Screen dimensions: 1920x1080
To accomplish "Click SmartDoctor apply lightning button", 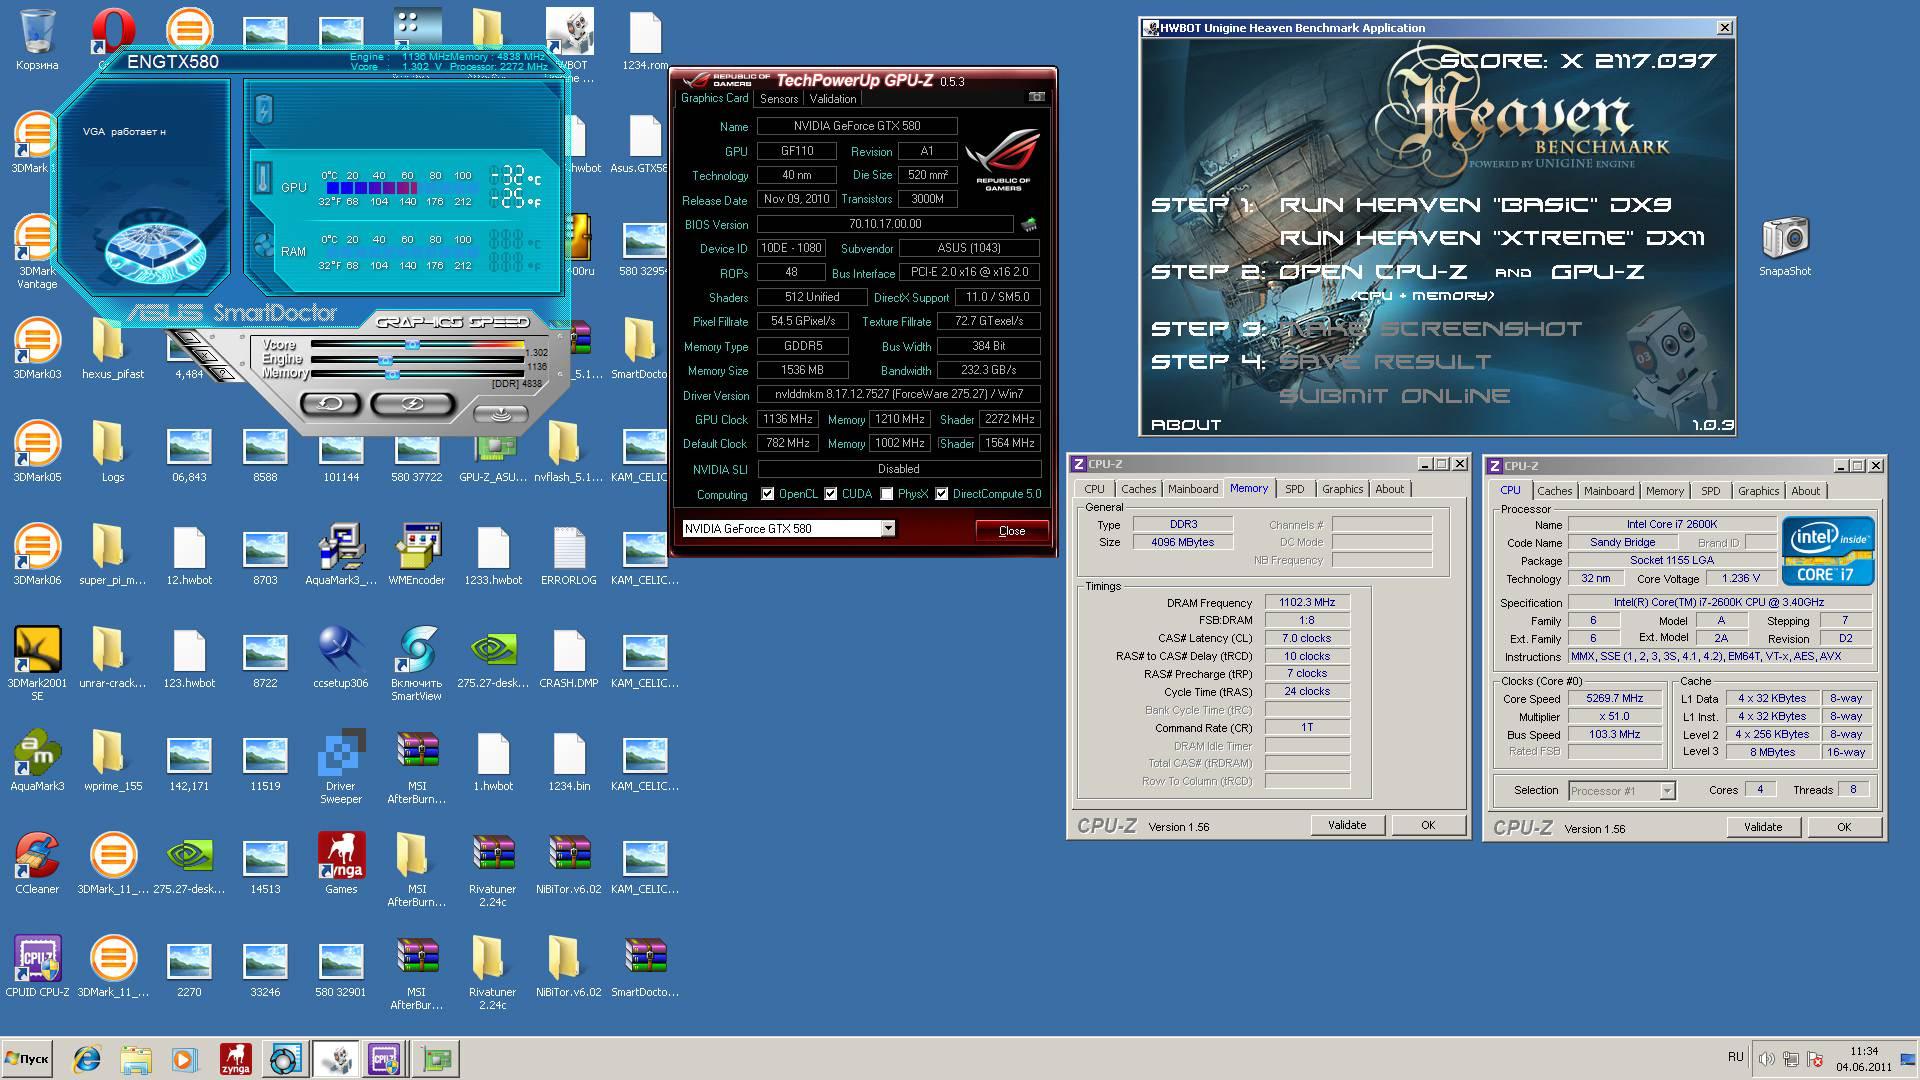I will click(412, 403).
